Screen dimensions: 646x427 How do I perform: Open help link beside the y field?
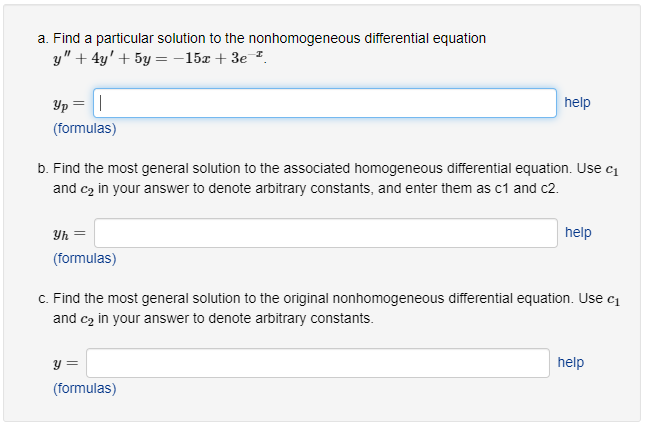(571, 362)
